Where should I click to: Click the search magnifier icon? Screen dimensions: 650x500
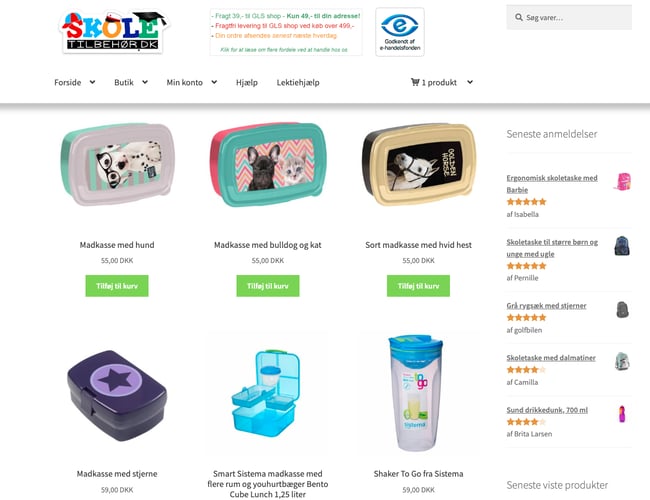pyautogui.click(x=519, y=17)
